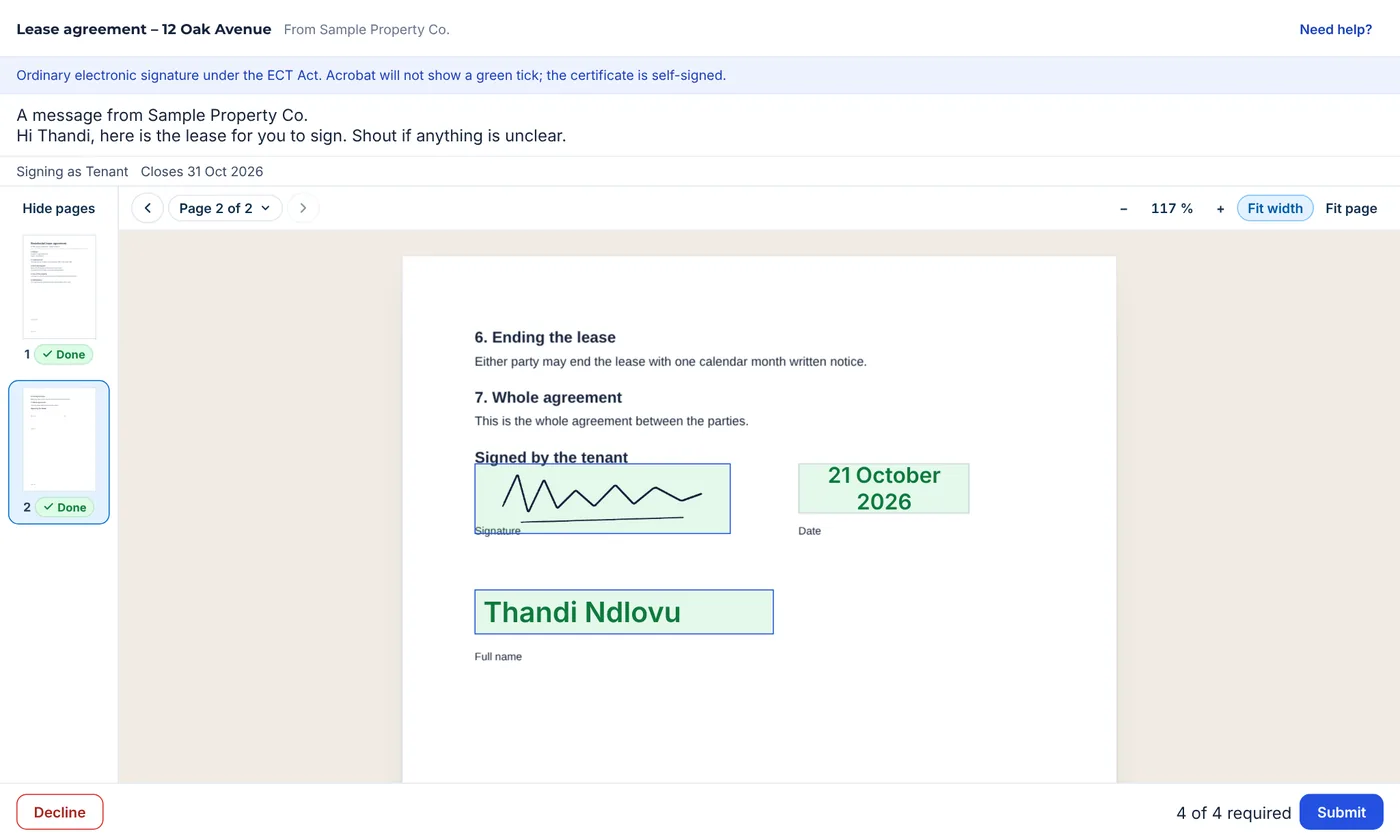Screen dimensions: 1400x840
Task: Click the next page arrow
Action: coord(303,208)
